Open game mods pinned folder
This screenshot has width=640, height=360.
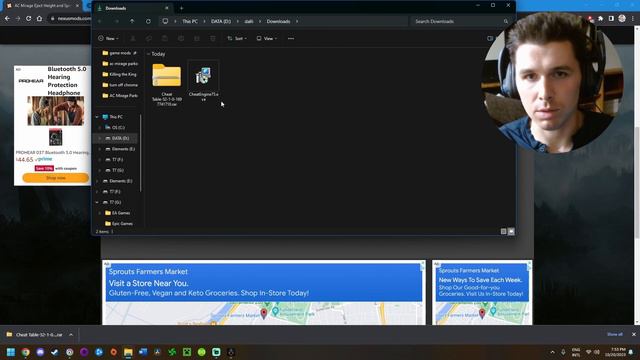120,53
